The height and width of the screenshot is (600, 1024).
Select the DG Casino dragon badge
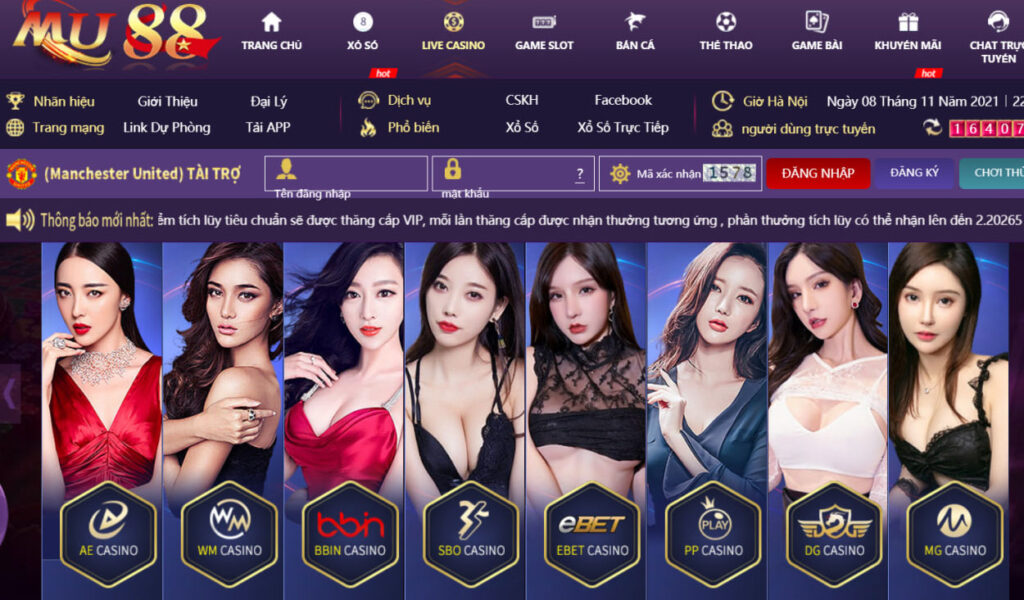834,534
